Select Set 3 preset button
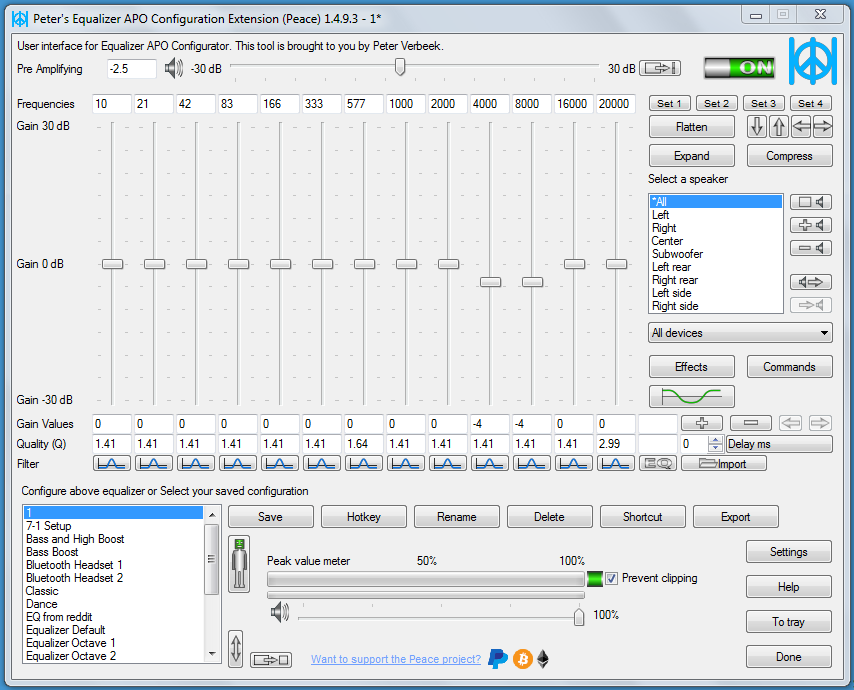This screenshot has height=690, width=854. [x=764, y=103]
